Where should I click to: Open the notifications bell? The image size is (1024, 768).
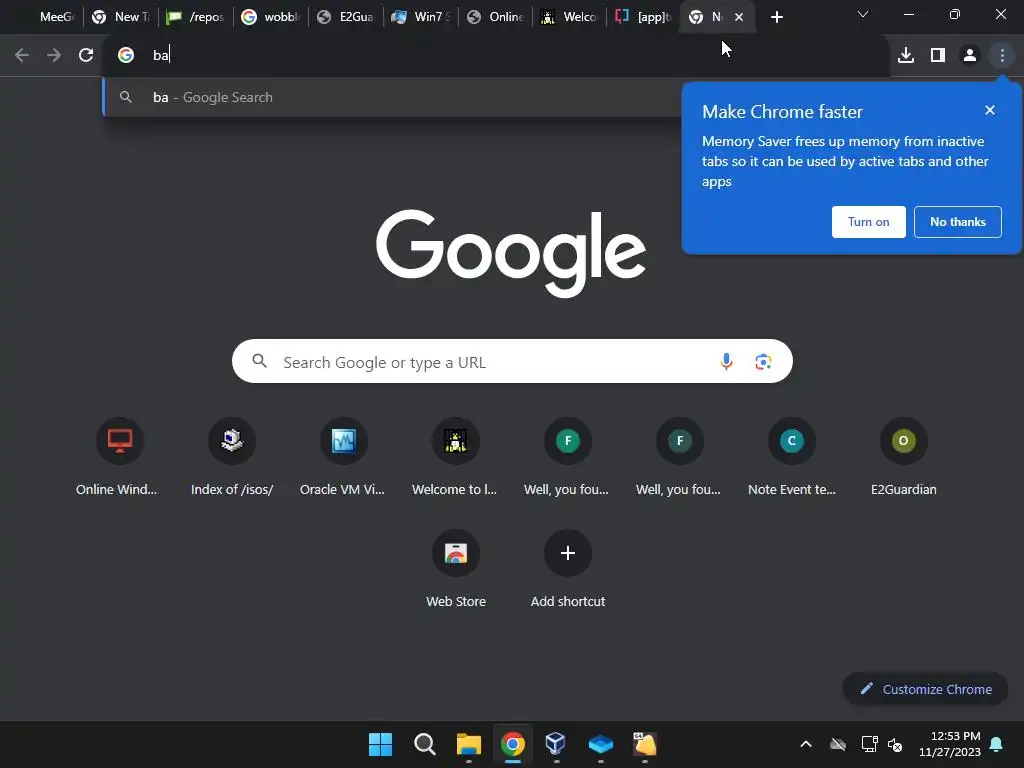997,744
